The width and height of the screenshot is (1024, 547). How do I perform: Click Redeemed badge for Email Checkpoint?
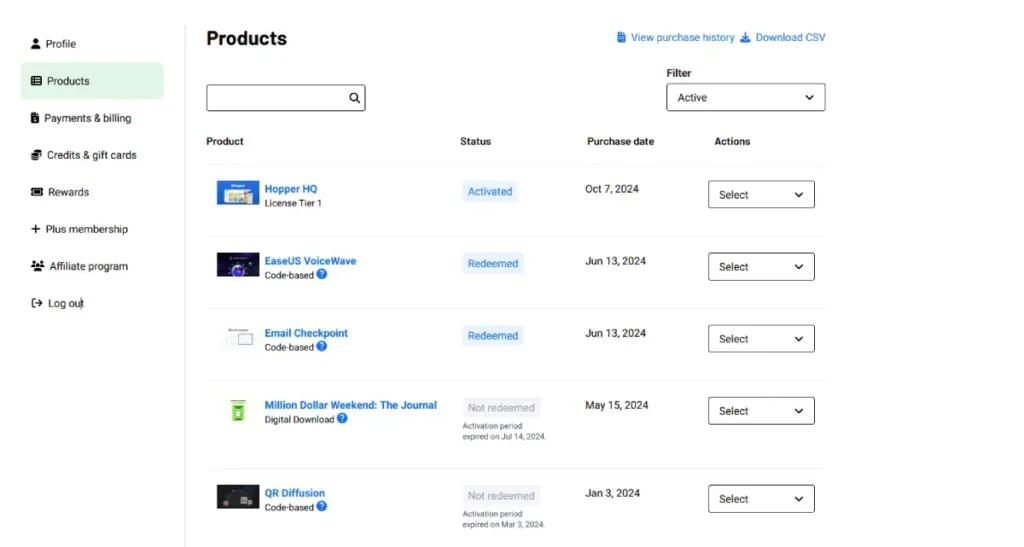point(493,336)
